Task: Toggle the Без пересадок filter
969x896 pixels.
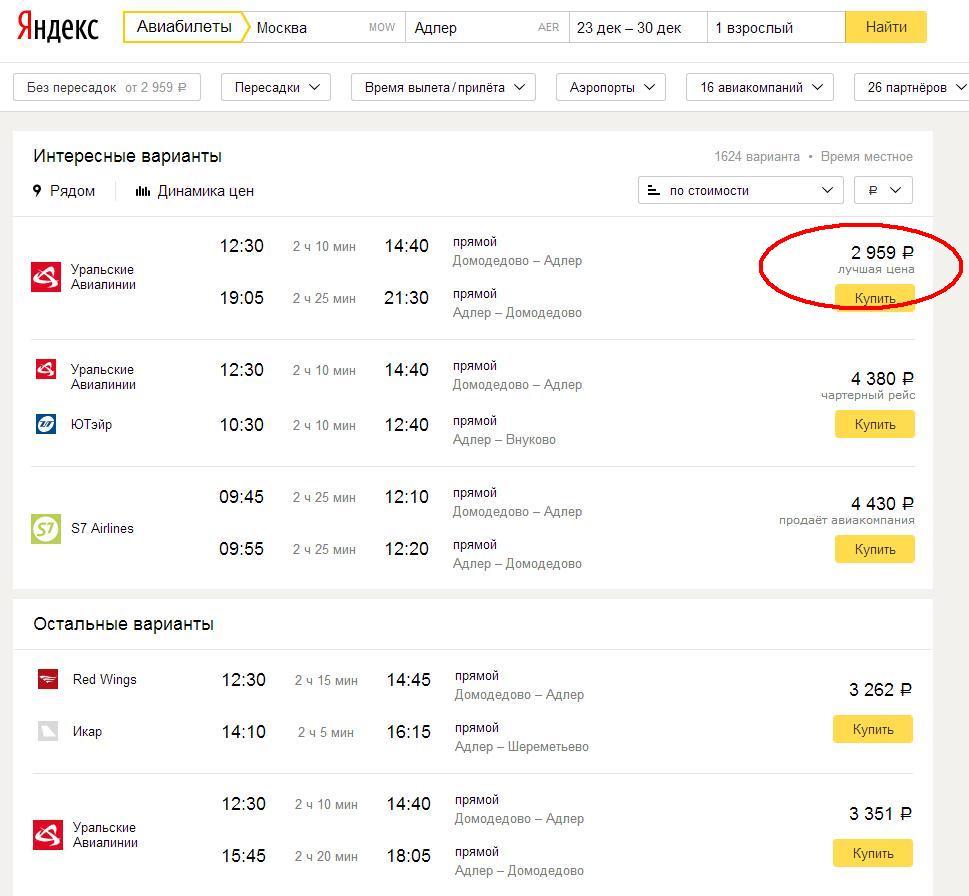Action: point(107,87)
